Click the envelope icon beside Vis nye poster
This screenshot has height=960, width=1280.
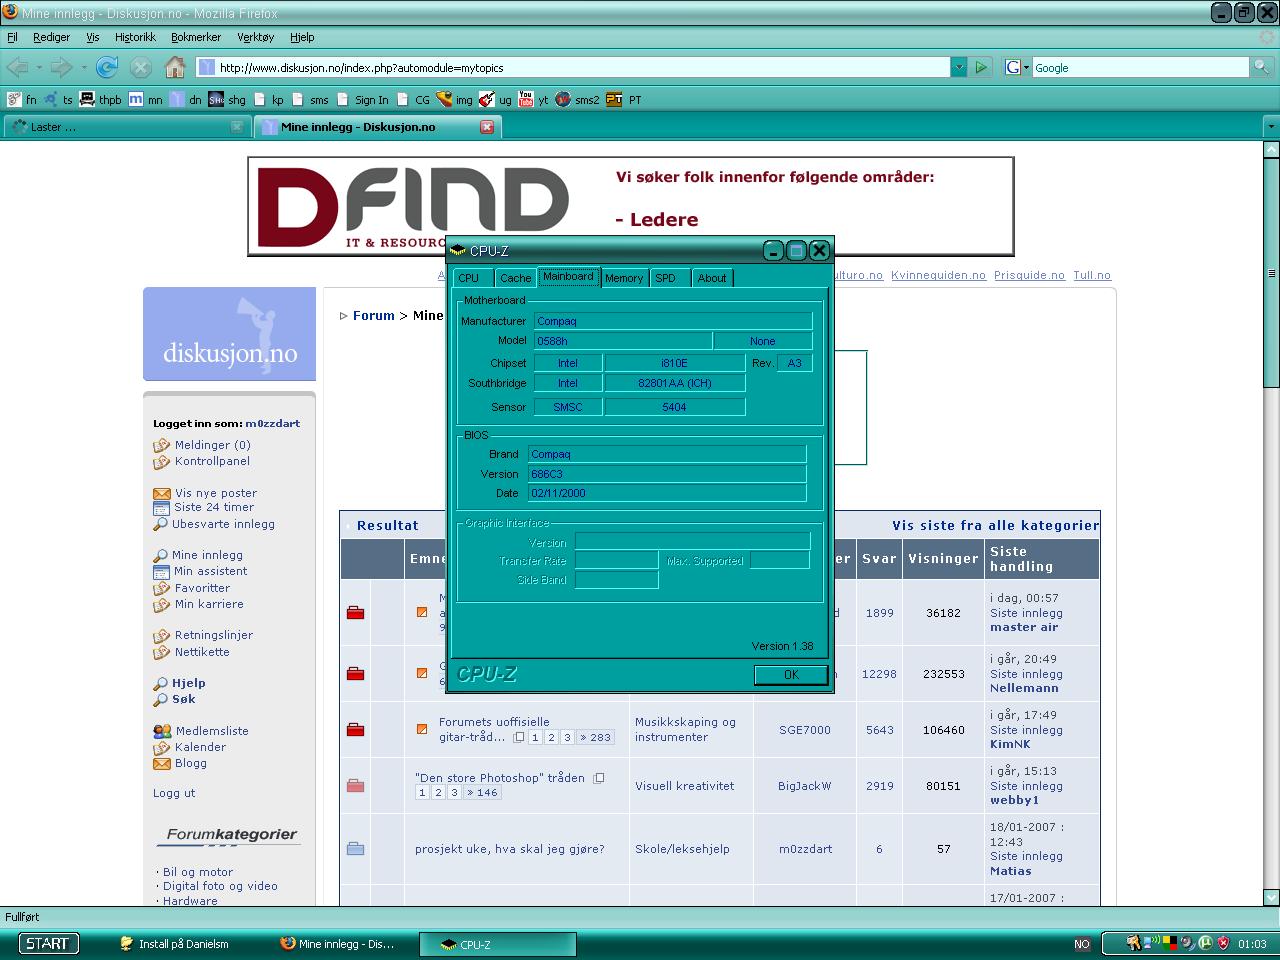tap(161, 493)
